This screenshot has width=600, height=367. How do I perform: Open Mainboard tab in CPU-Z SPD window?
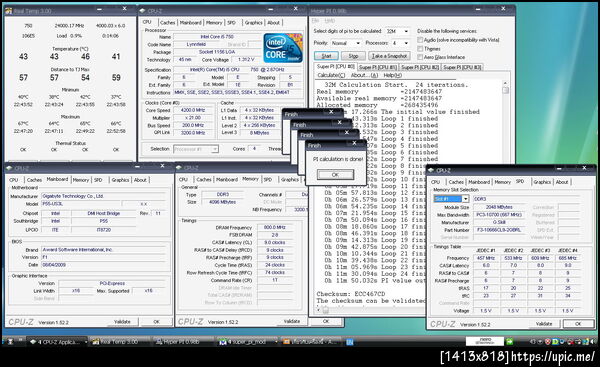pyautogui.click(x=479, y=182)
